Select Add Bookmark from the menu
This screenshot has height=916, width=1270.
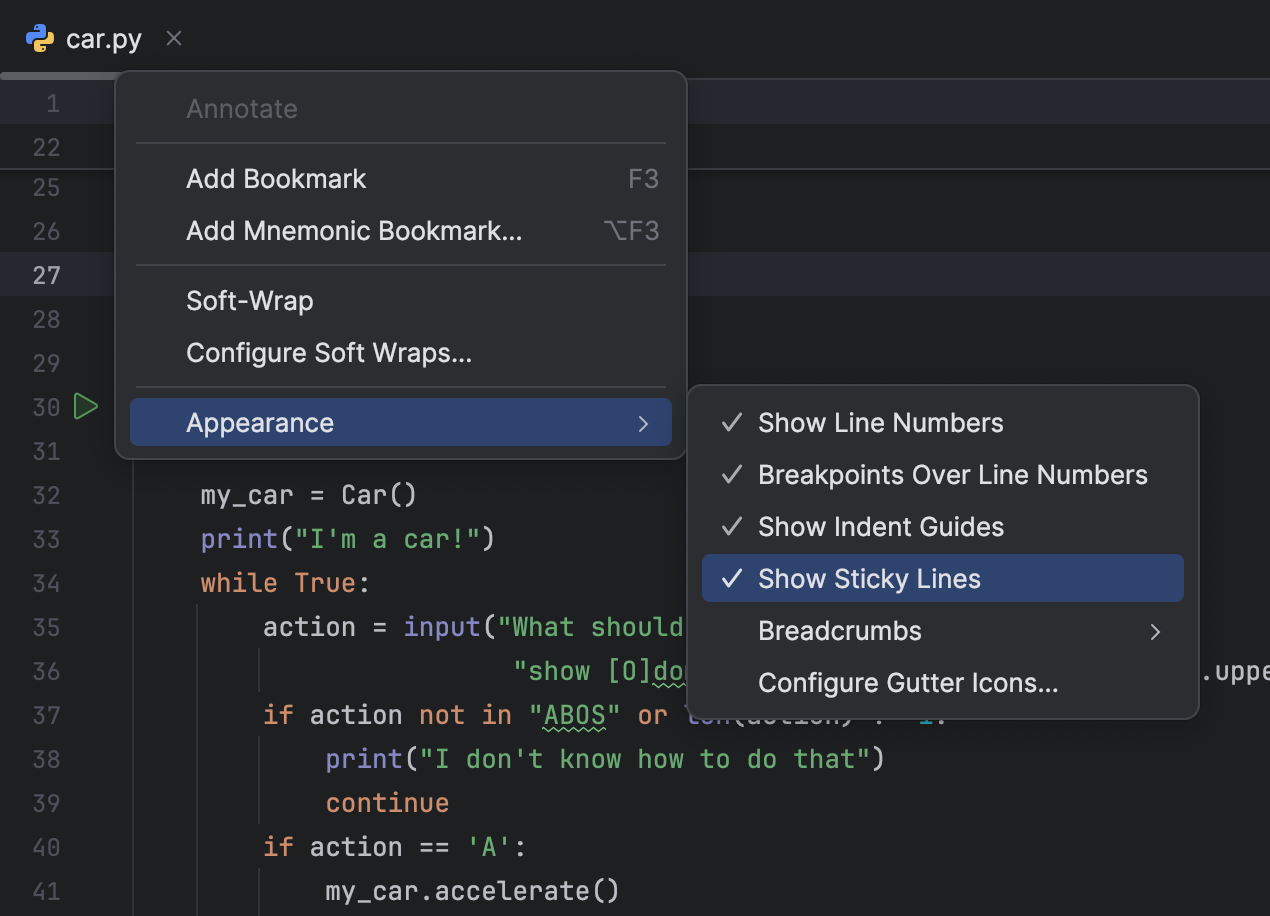[276, 178]
